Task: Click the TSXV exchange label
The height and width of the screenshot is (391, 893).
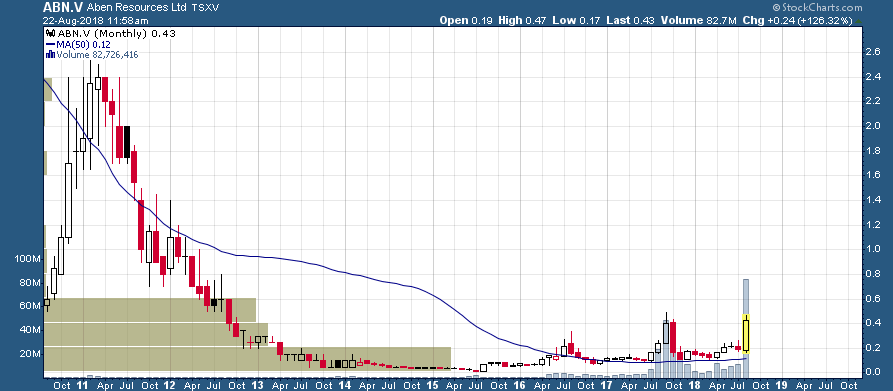Action: (x=206, y=8)
